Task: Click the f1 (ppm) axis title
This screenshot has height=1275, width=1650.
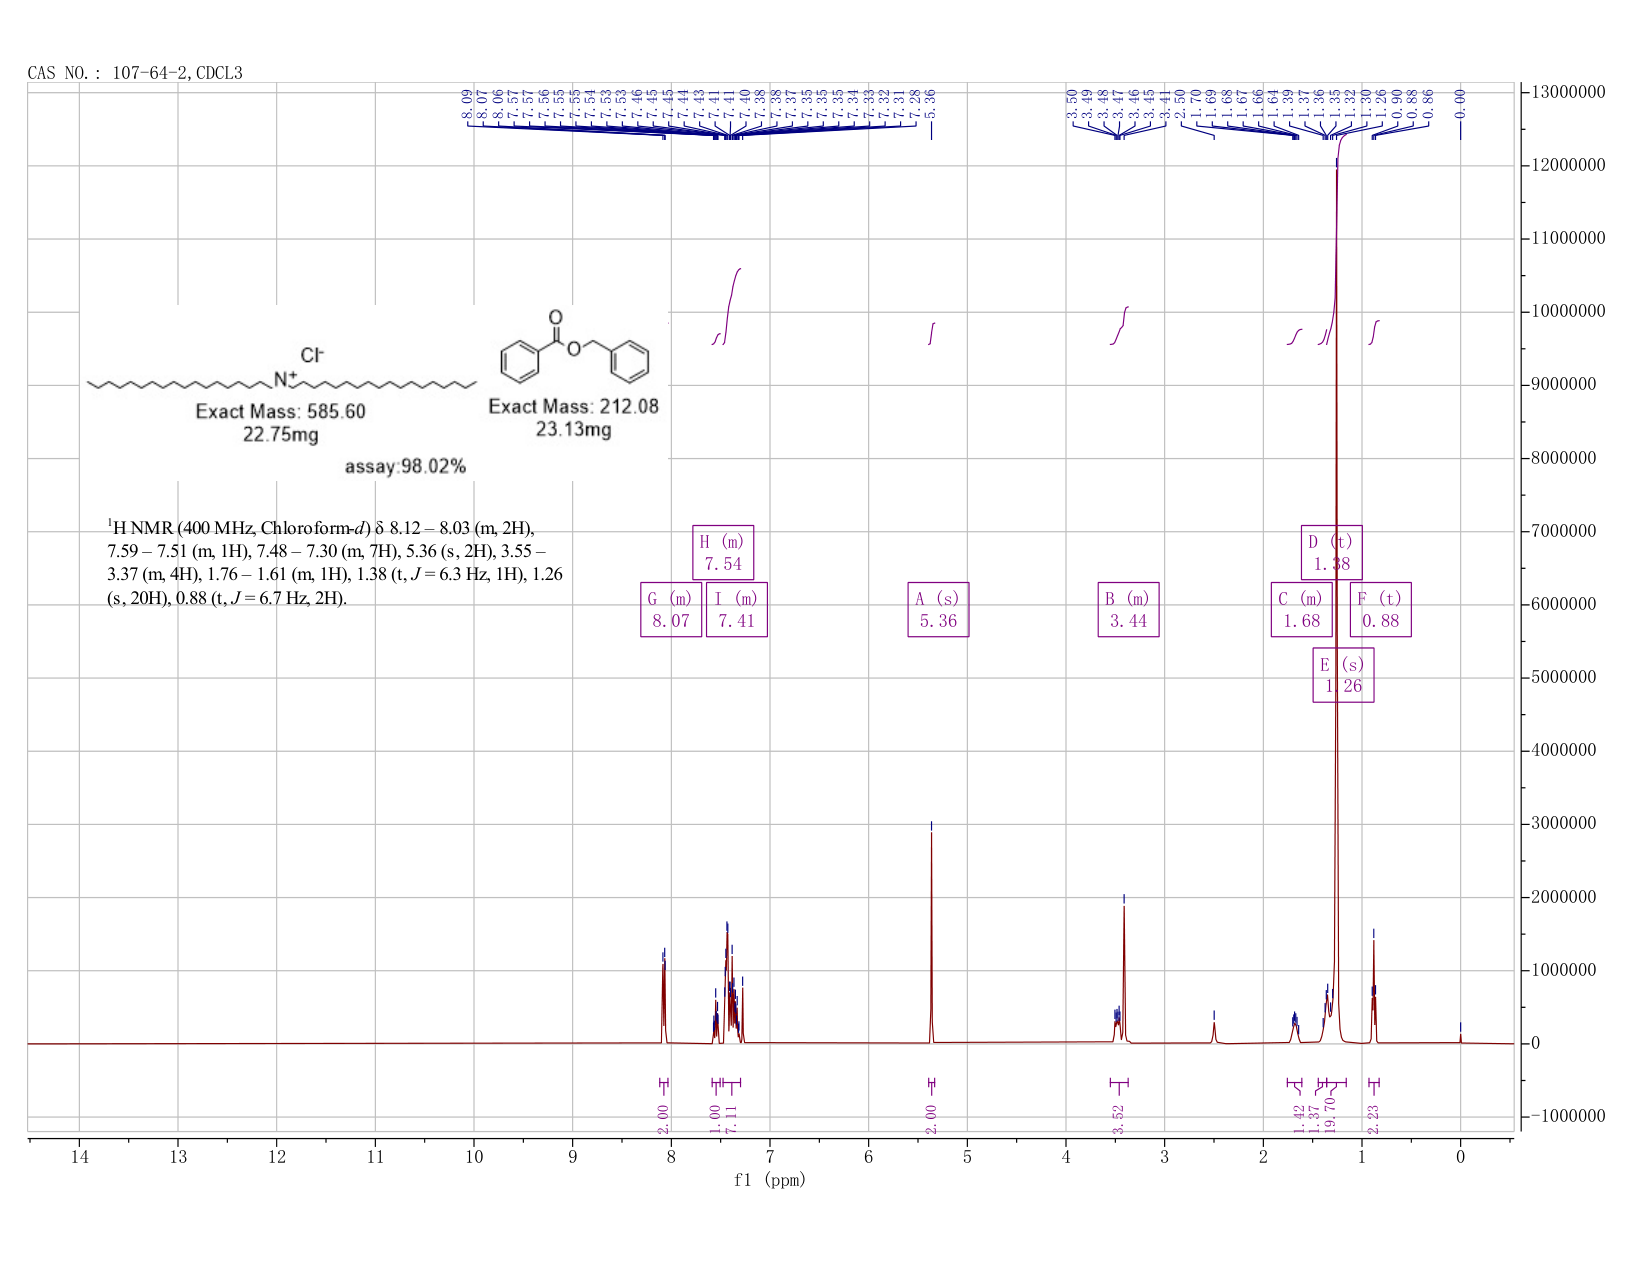Action: tap(770, 1180)
